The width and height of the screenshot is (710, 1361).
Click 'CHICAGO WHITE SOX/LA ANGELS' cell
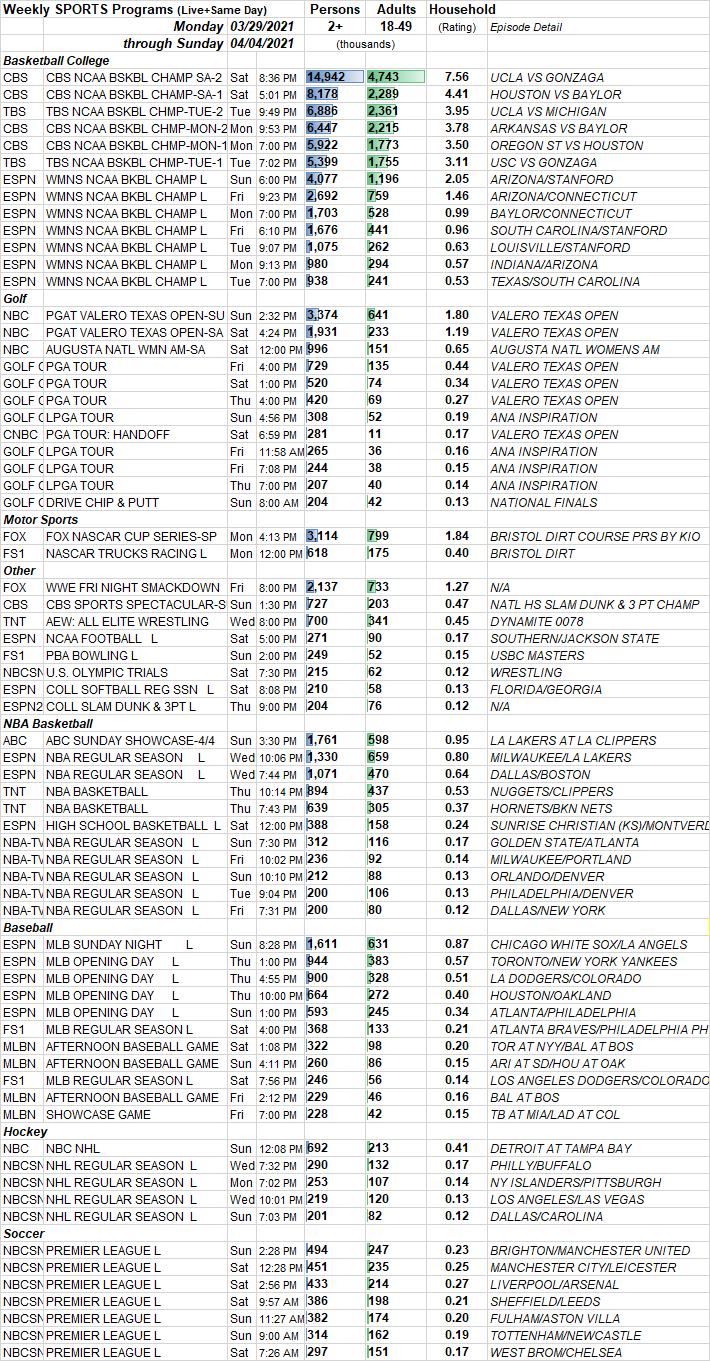pyautogui.click(x=589, y=944)
